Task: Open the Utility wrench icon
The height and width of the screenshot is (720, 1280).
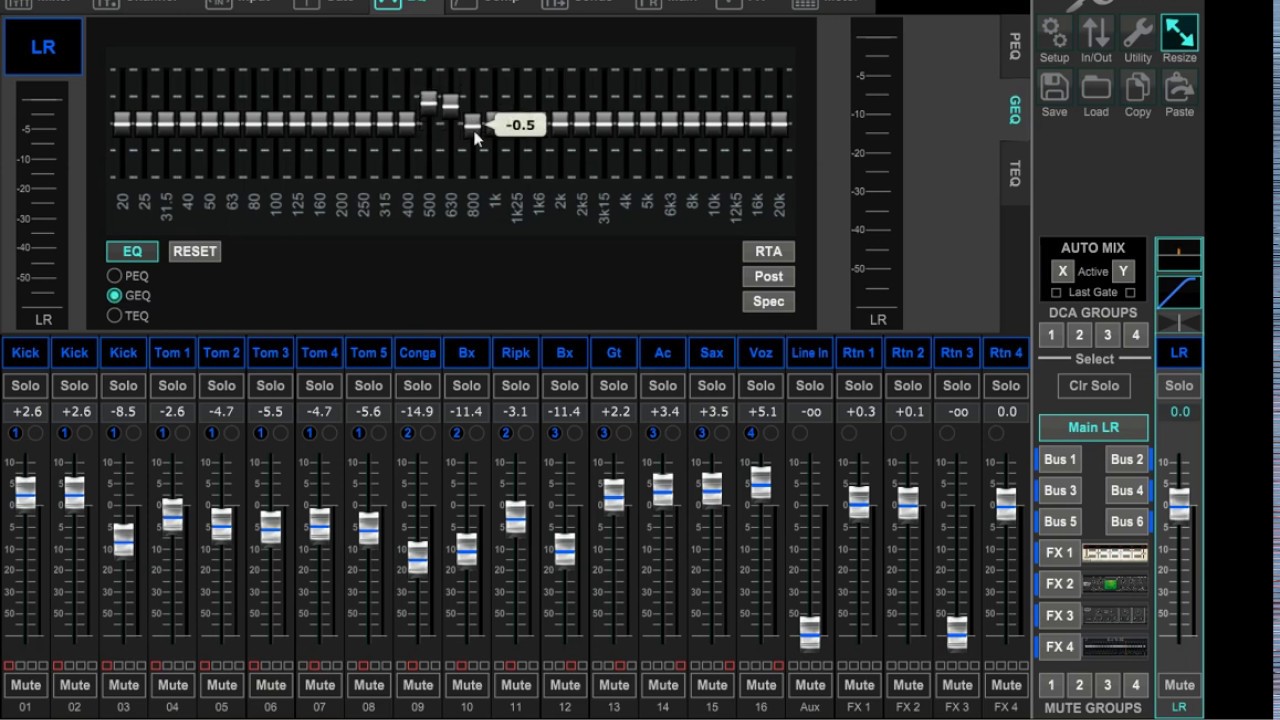Action: pyautogui.click(x=1138, y=34)
